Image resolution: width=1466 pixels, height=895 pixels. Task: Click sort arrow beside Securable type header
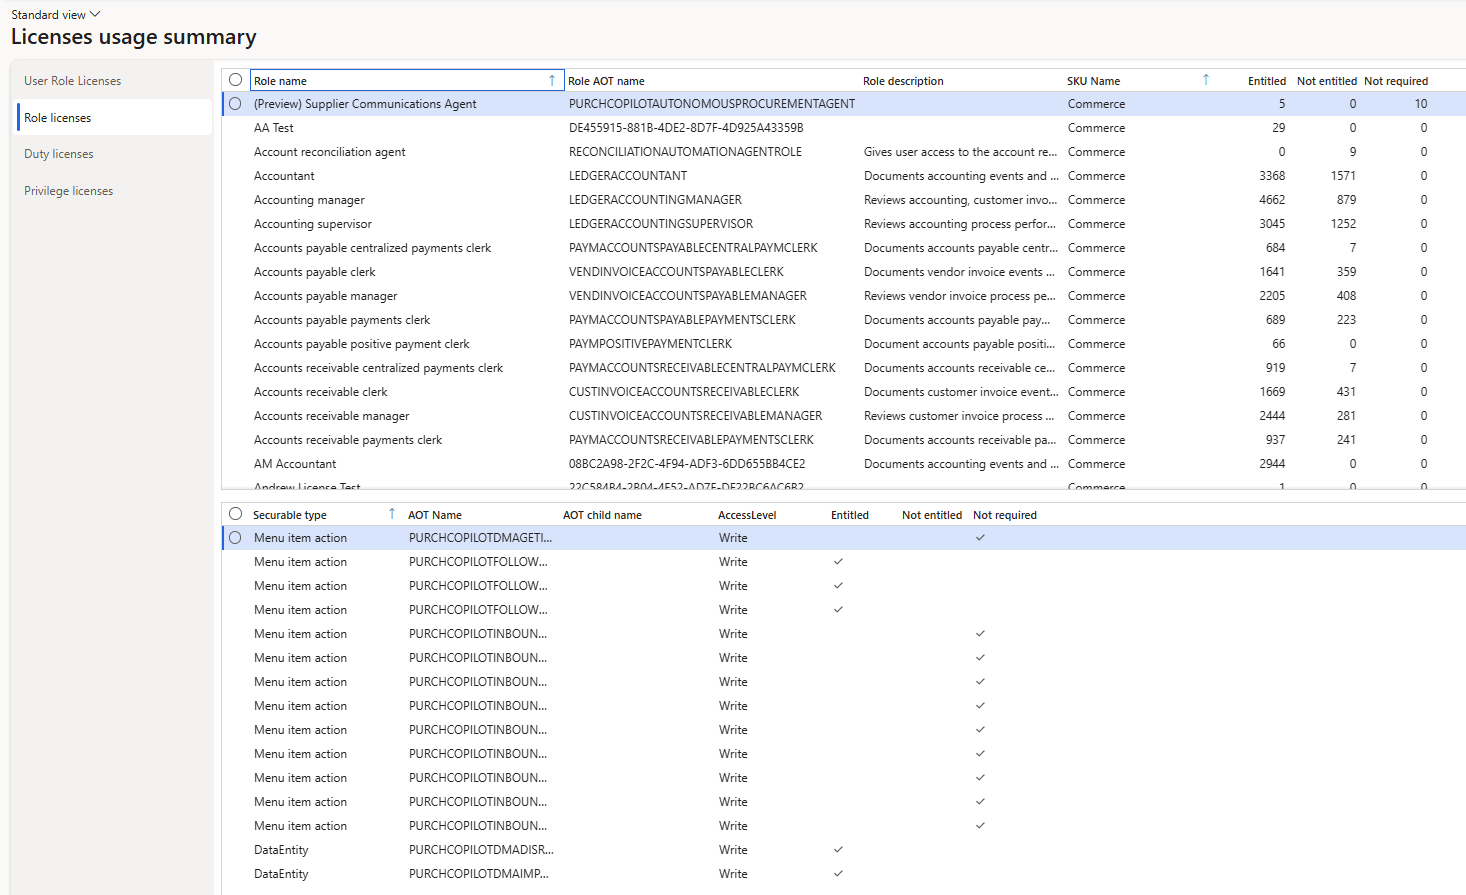392,514
